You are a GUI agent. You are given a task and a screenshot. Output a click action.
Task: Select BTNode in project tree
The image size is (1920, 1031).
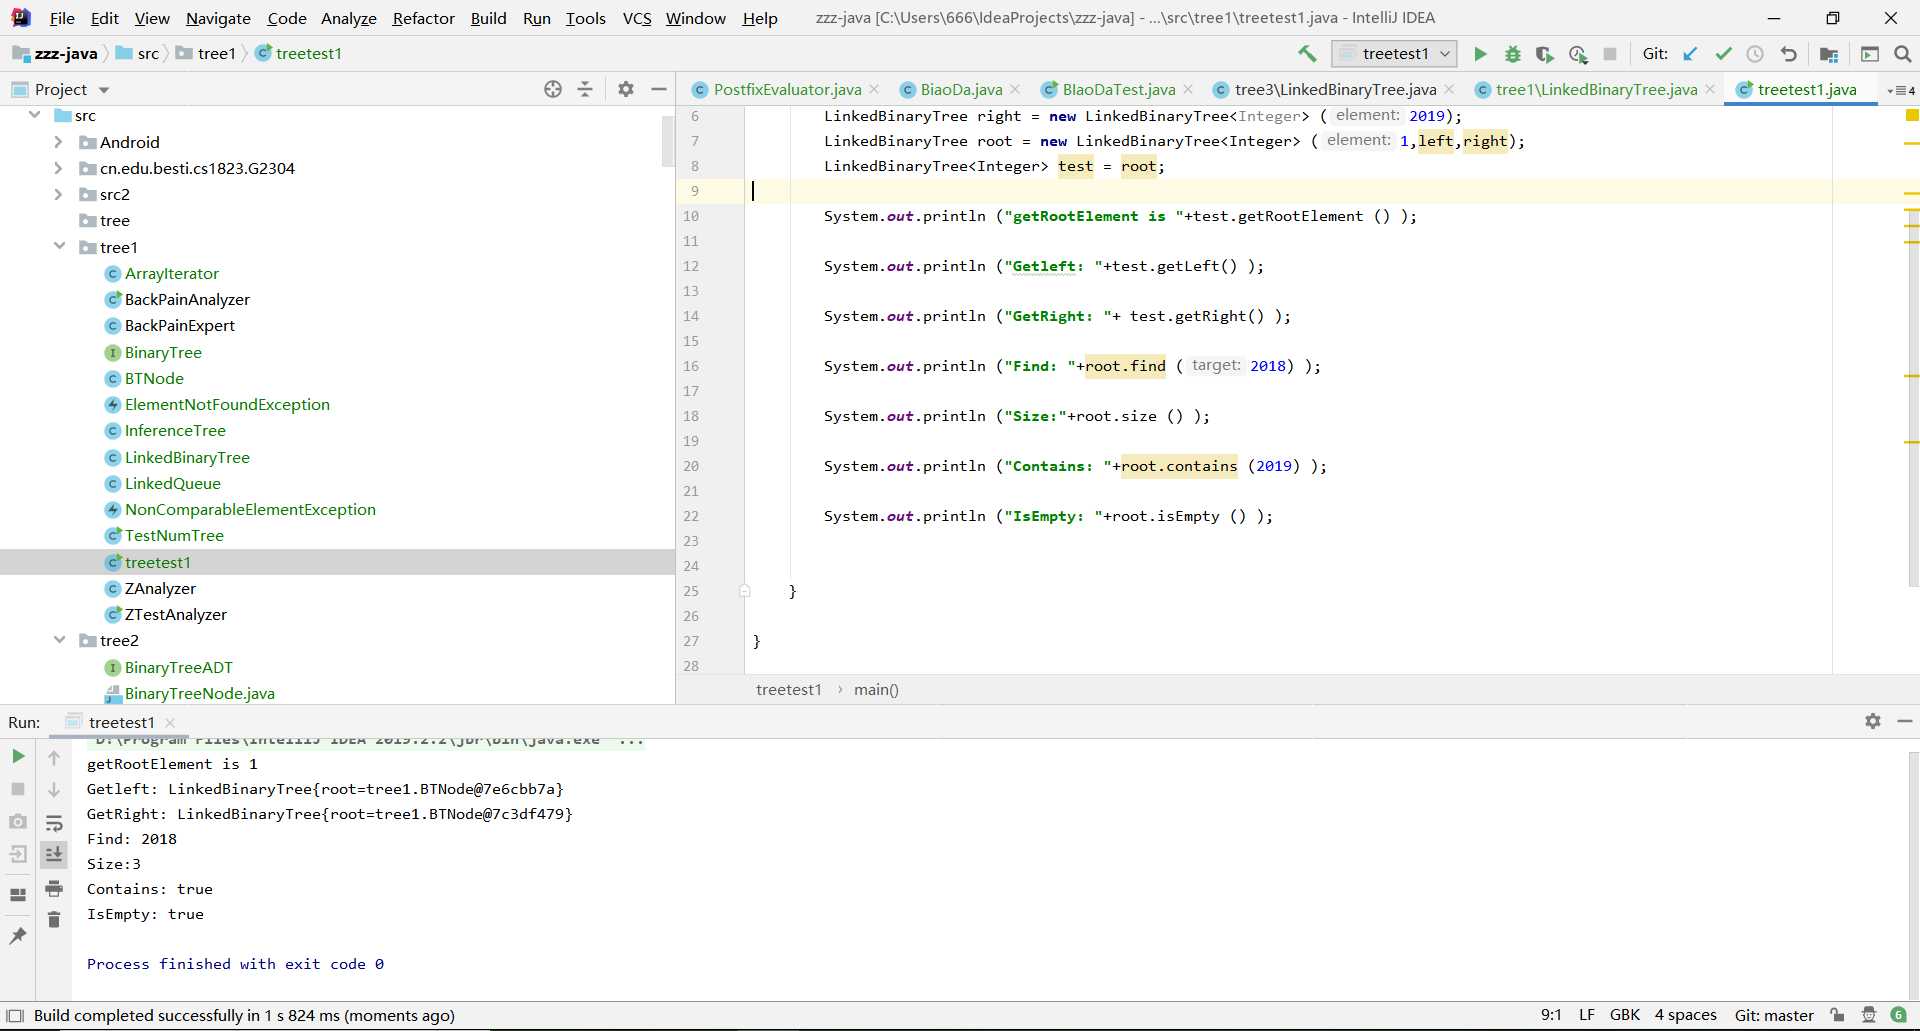click(x=154, y=378)
